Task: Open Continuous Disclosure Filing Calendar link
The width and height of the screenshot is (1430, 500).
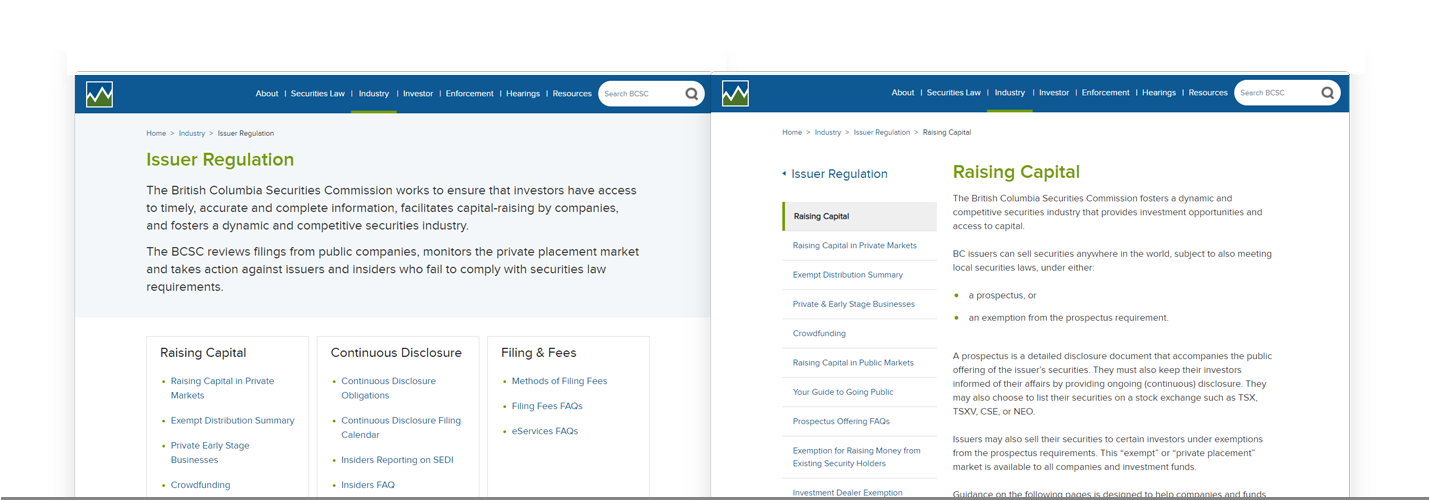Action: pos(401,428)
